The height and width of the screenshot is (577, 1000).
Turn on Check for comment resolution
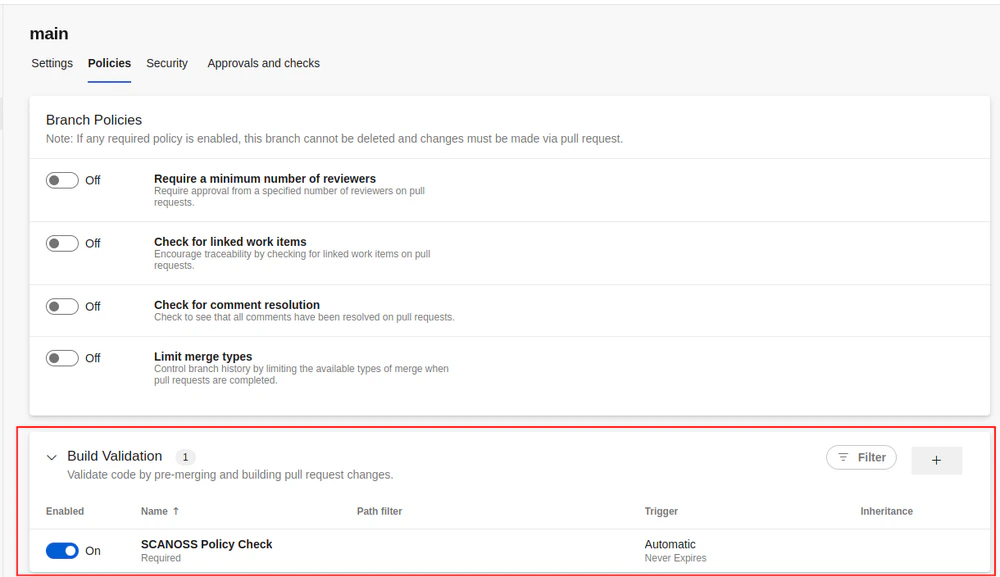(x=61, y=306)
